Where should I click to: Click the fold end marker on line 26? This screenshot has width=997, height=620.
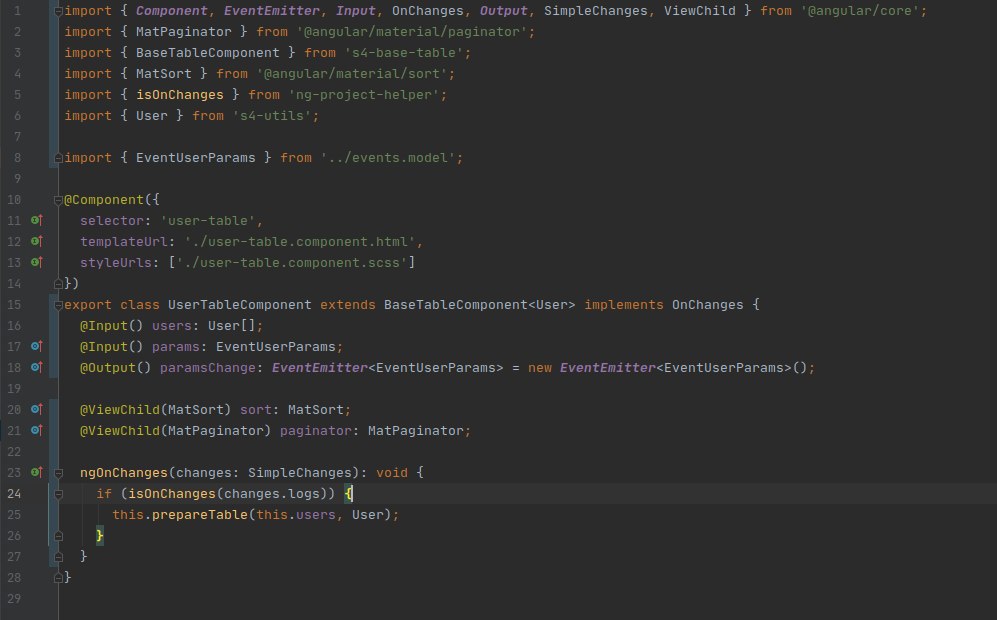coord(58,536)
